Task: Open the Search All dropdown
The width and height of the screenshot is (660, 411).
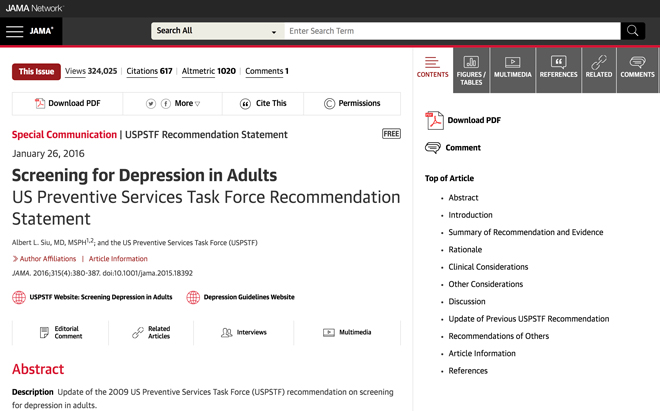Action: [x=218, y=31]
